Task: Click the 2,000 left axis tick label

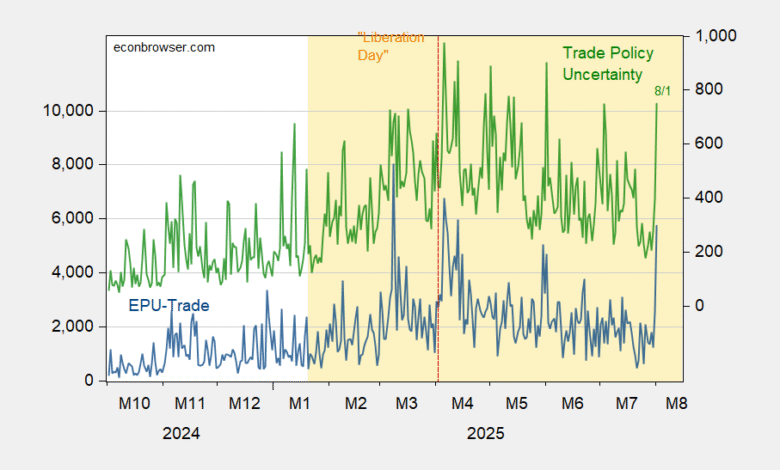Action: (x=73, y=326)
